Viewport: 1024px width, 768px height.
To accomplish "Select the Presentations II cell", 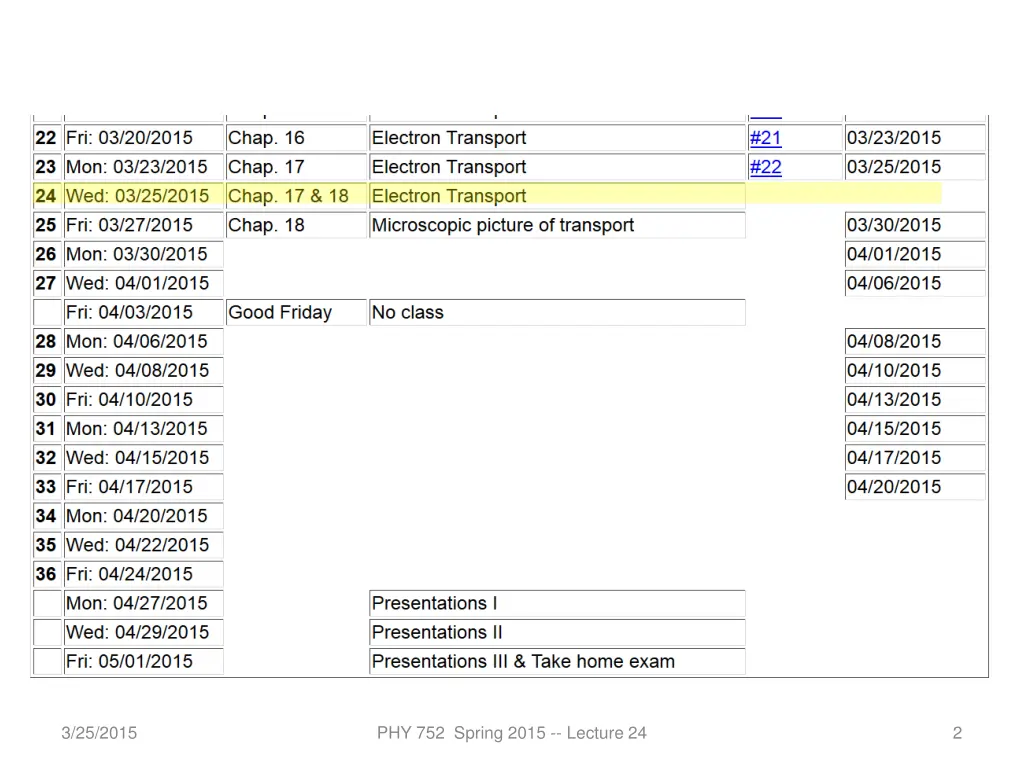I will pos(557,632).
